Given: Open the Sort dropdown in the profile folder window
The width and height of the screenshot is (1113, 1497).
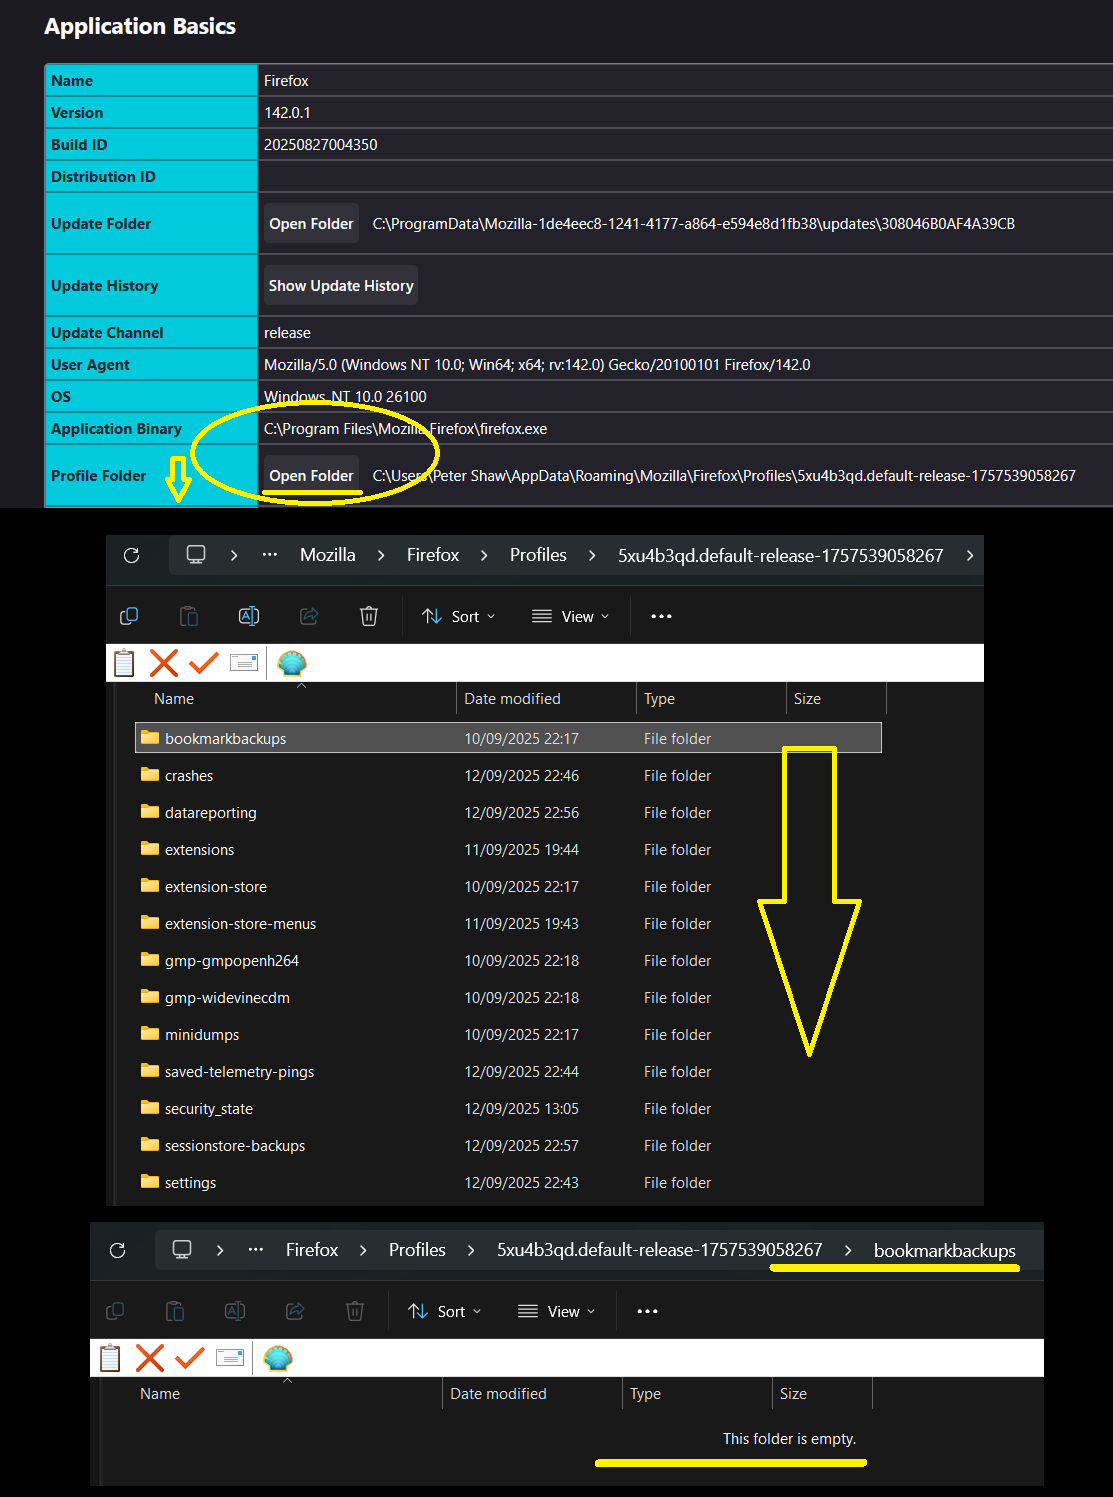Looking at the screenshot, I should tap(459, 616).
